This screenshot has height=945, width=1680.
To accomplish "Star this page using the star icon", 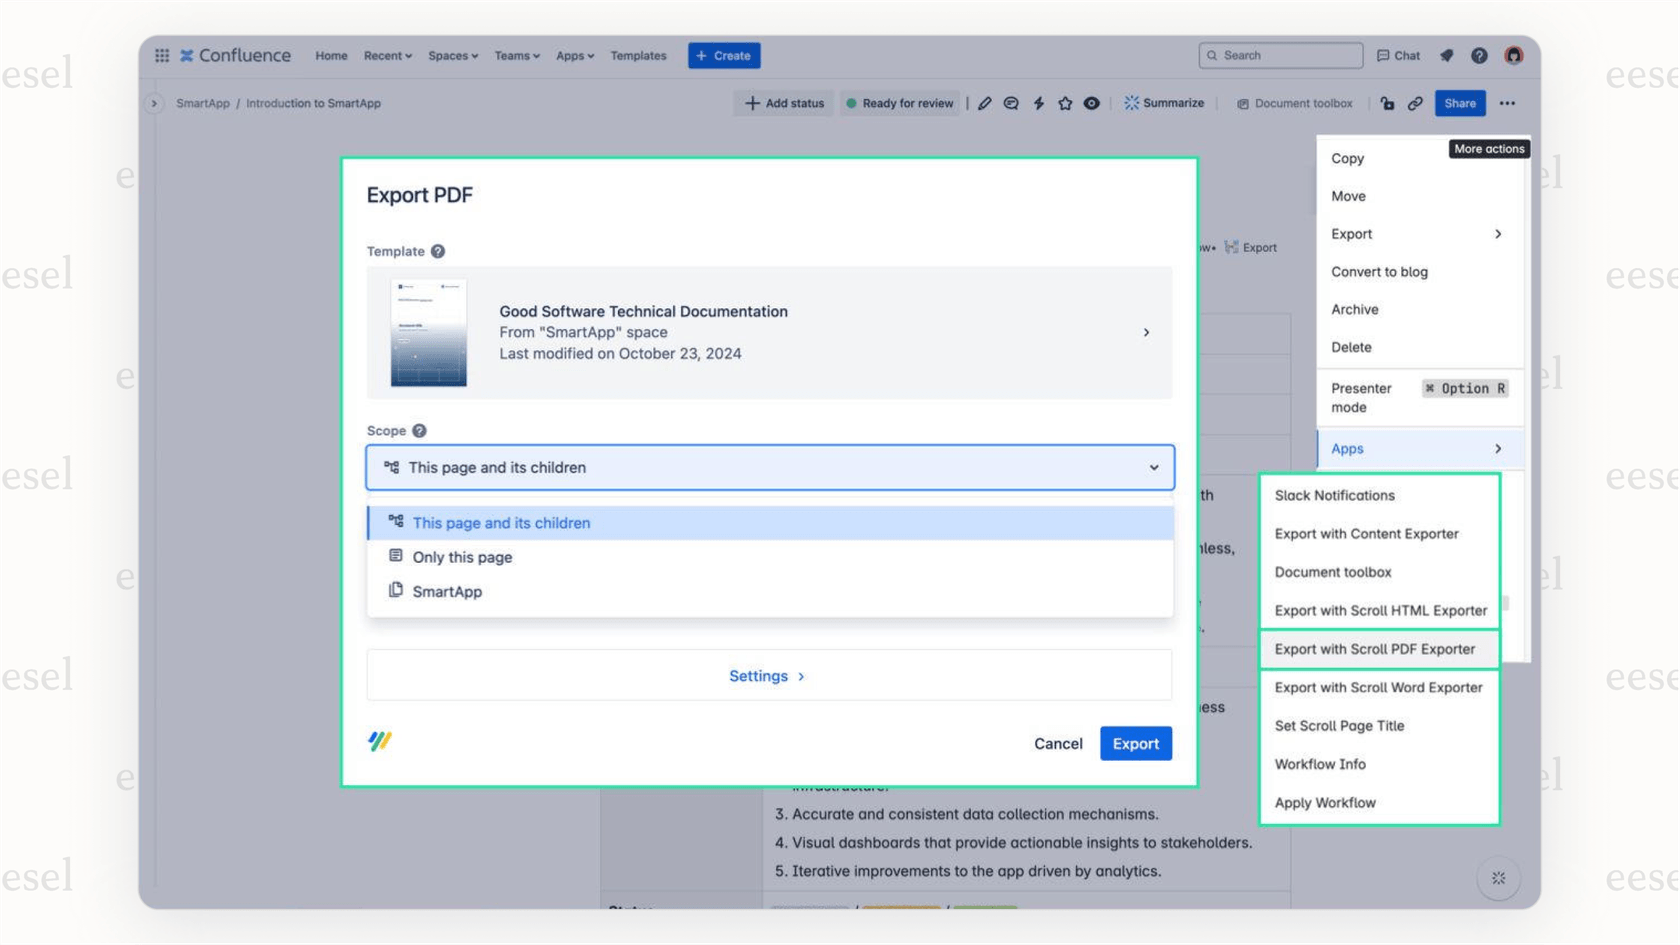I will (1064, 103).
